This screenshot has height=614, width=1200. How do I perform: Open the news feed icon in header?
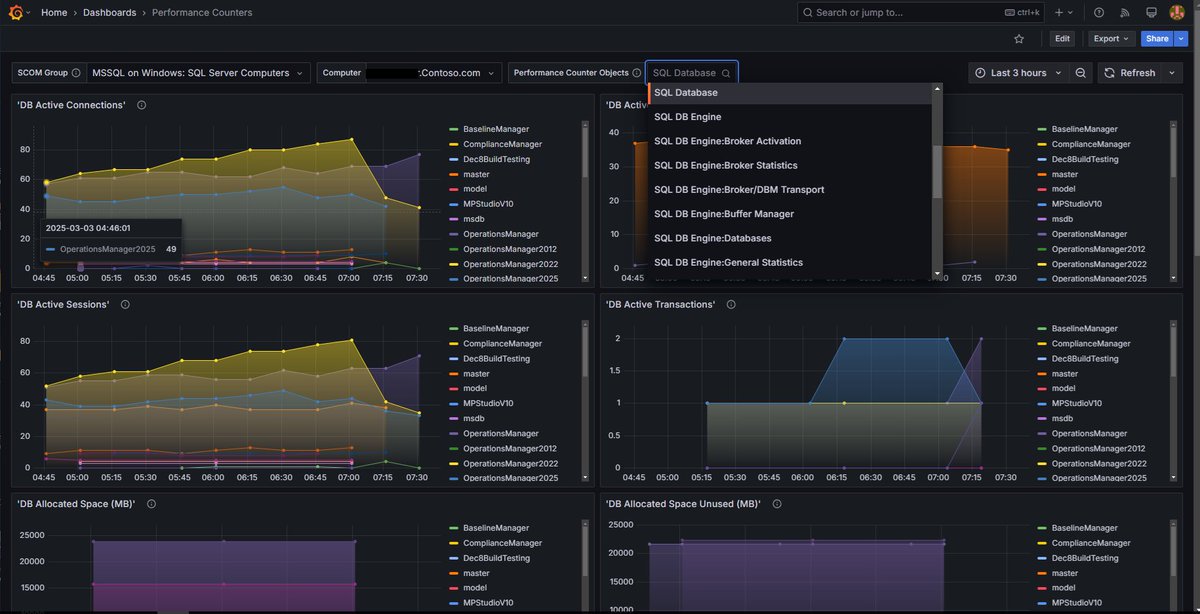point(1125,13)
